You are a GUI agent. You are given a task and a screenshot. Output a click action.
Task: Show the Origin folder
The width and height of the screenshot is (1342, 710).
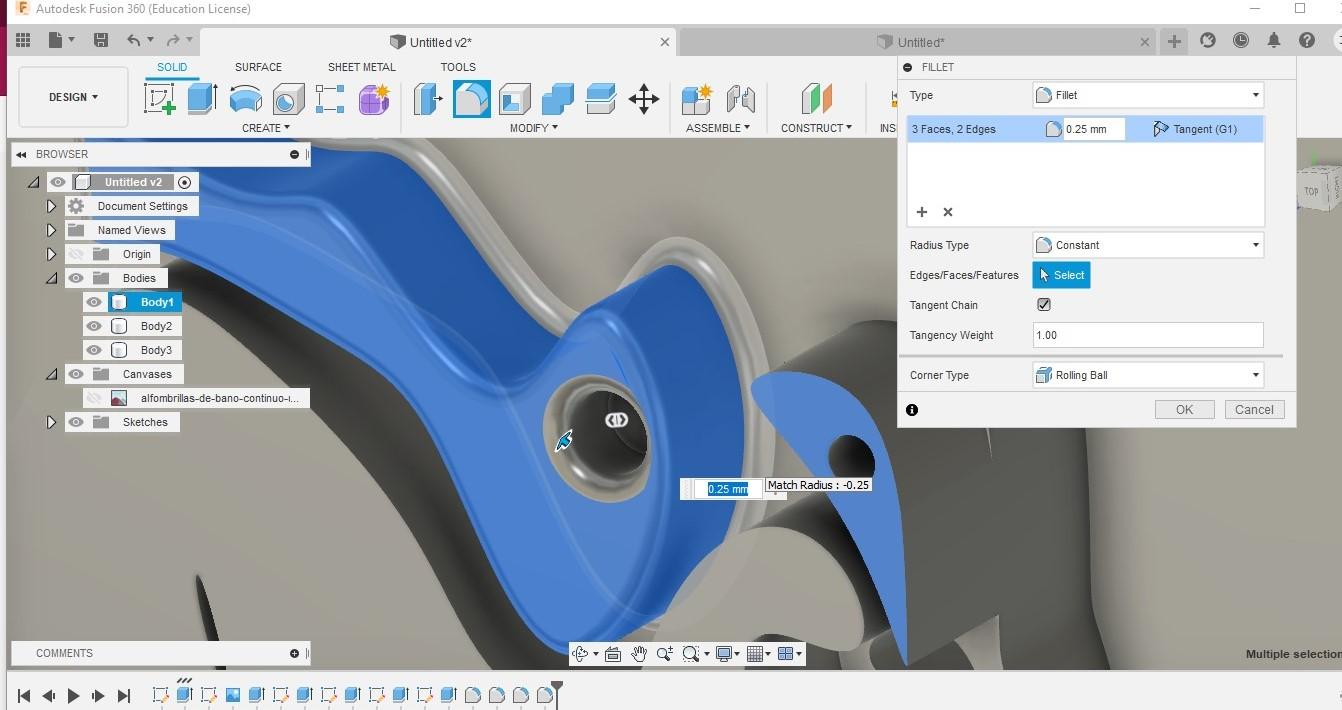(76, 254)
